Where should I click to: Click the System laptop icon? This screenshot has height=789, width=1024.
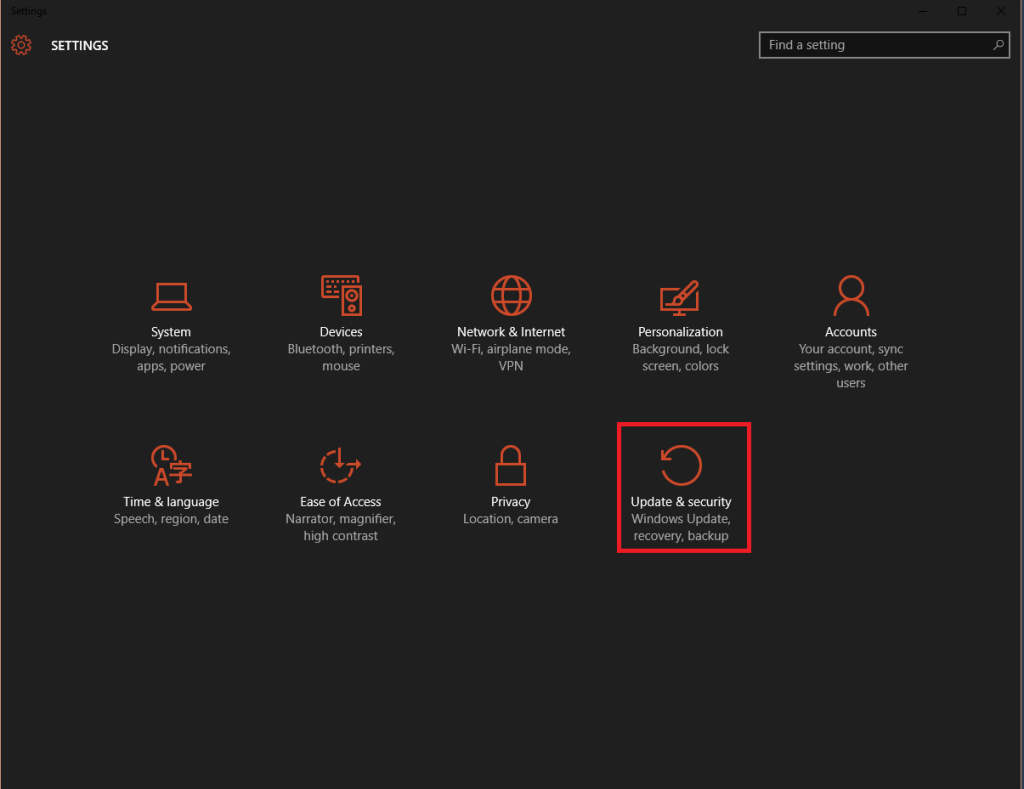coord(171,296)
